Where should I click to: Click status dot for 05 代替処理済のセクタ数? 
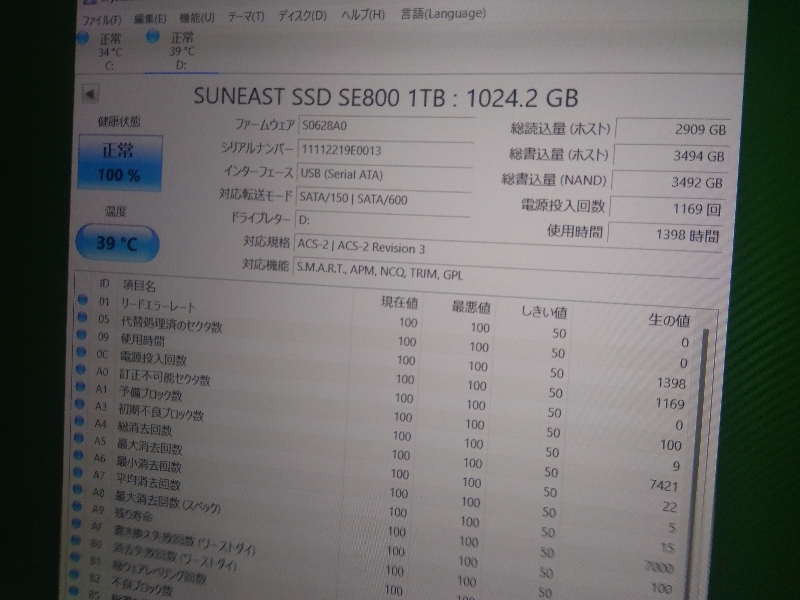(x=82, y=317)
